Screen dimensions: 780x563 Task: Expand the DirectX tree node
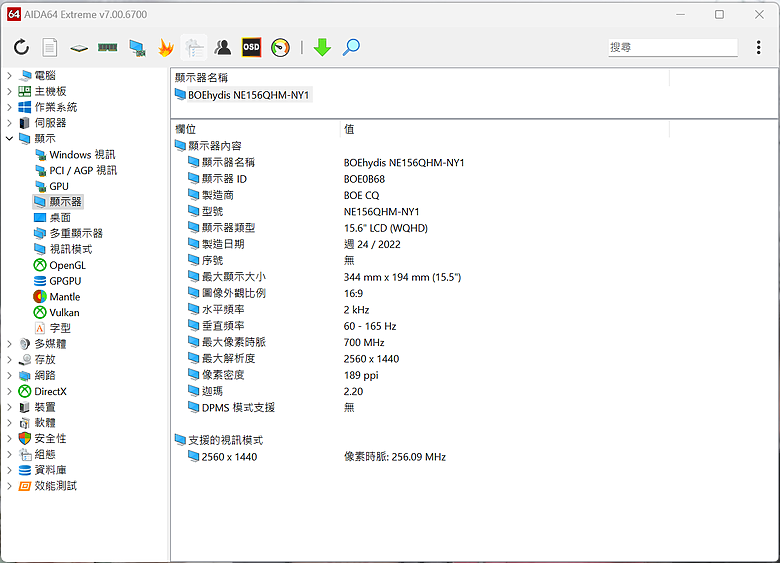(x=9, y=391)
